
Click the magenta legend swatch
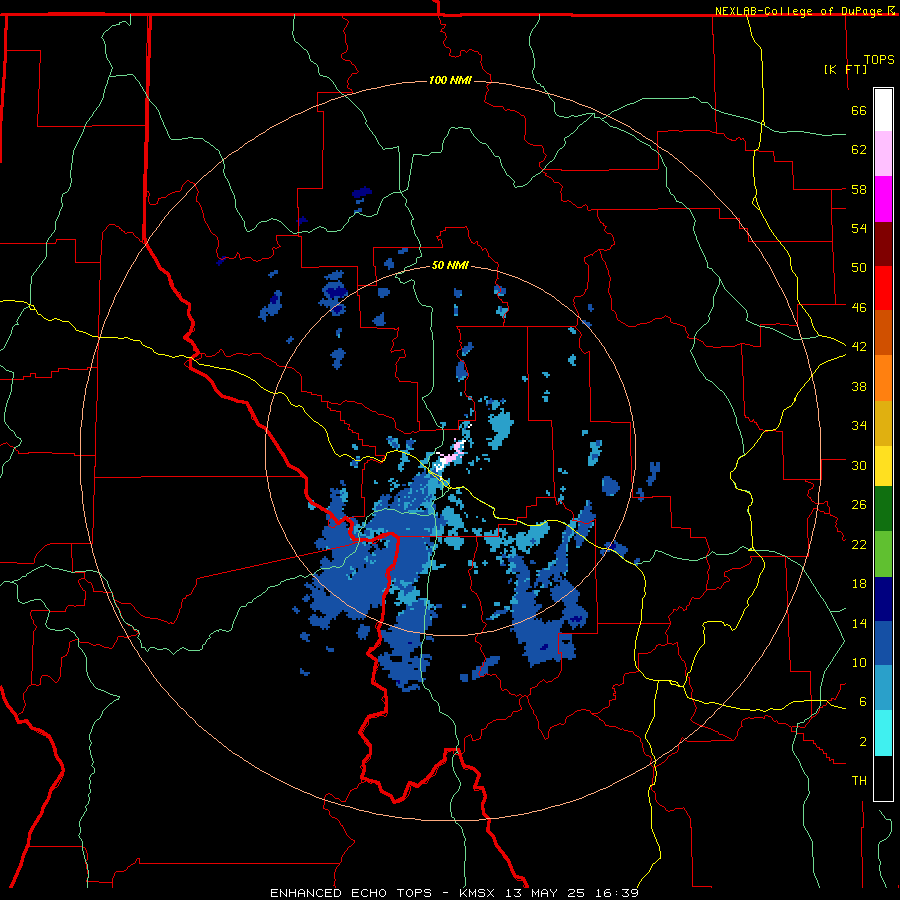[883, 199]
